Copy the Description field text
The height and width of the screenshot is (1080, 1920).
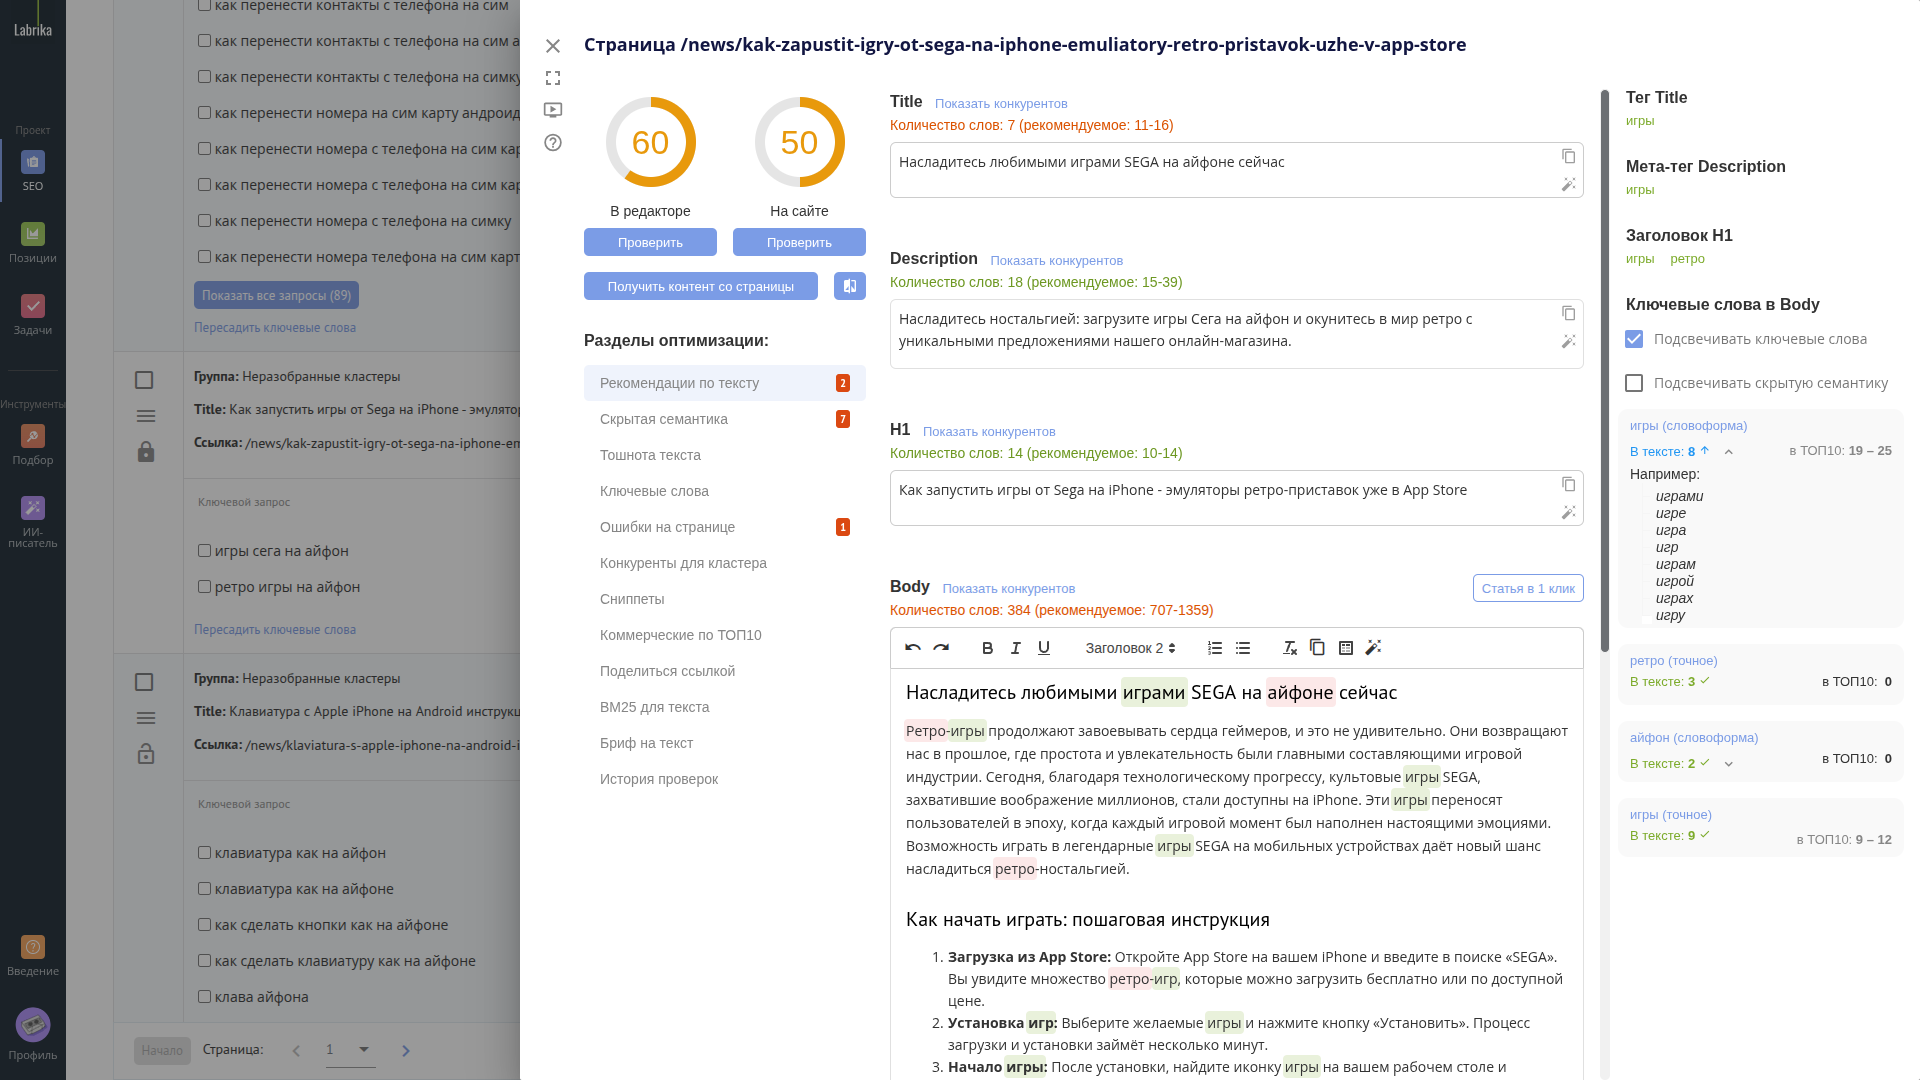click(x=1568, y=313)
